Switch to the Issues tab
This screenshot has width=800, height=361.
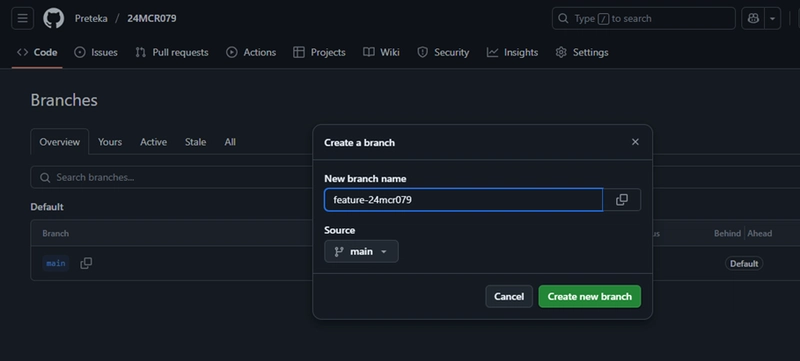coord(96,52)
